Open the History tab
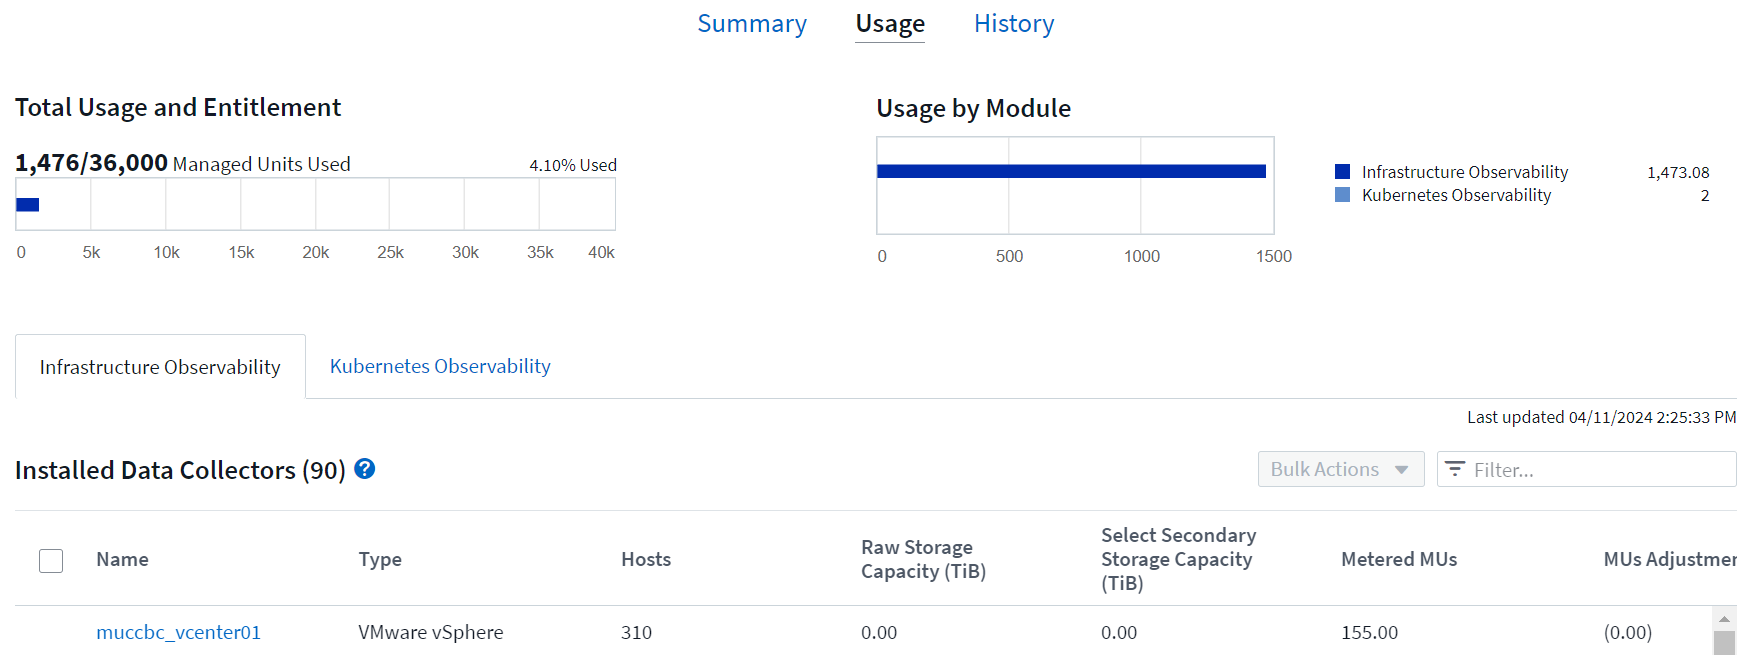 1013,24
